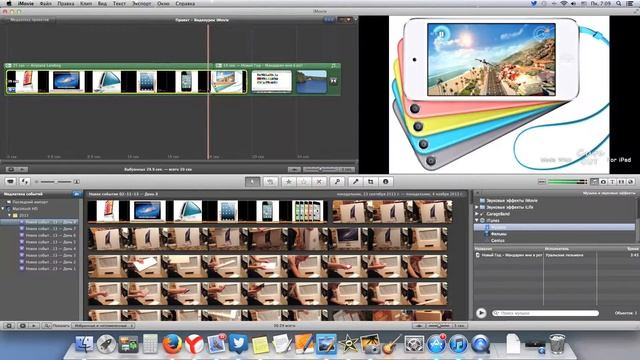
Task: Open the maps and backgrounds browser icon
Action: (630, 182)
